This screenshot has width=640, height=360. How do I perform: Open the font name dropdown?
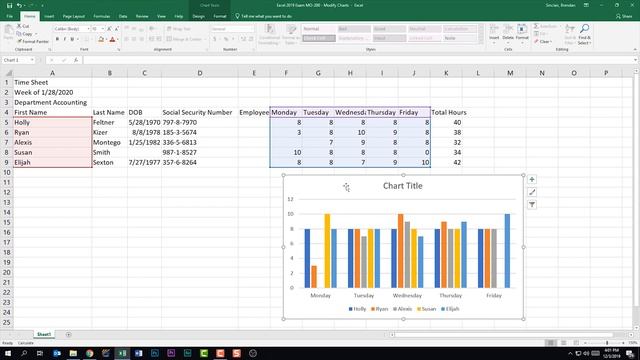[x=88, y=29]
